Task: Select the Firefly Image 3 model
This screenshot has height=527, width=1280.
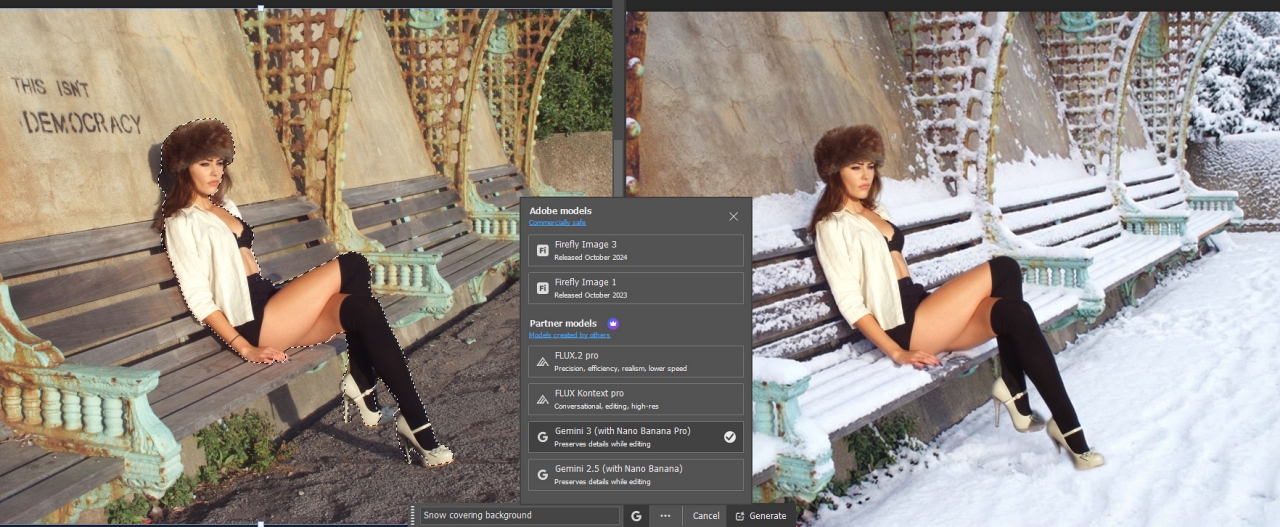Action: [x=635, y=250]
